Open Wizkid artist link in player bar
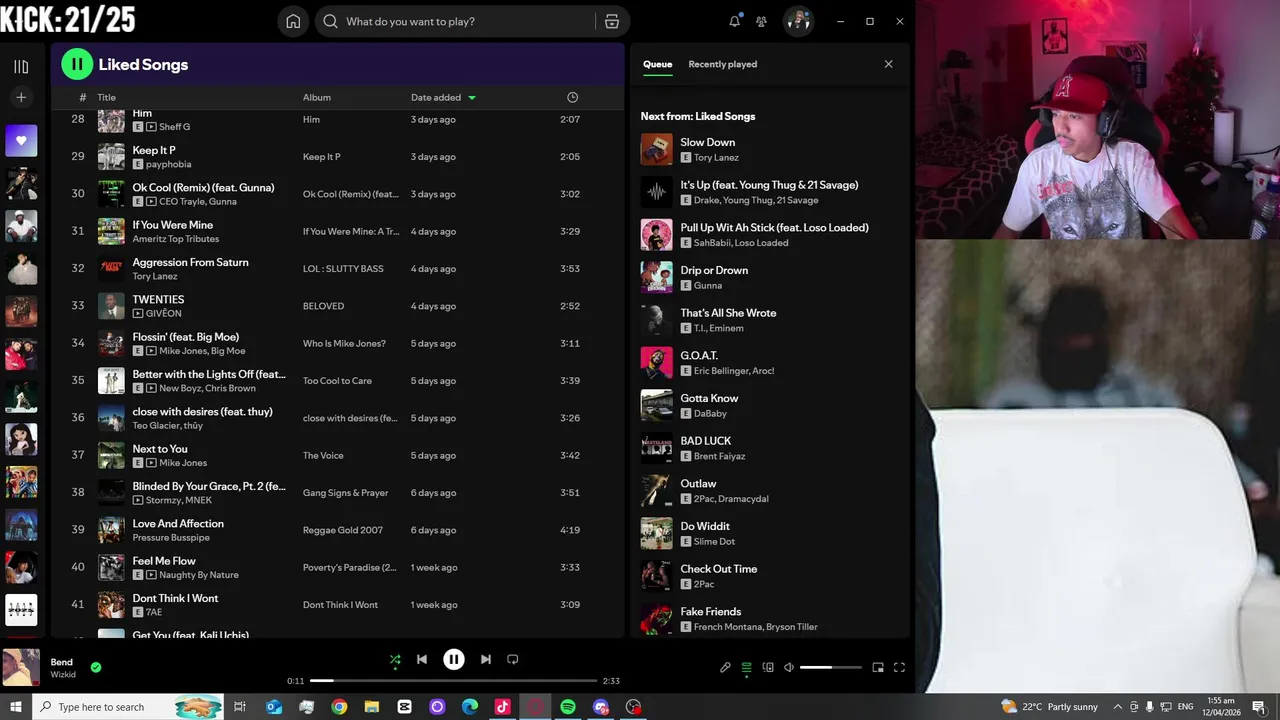1280x720 pixels. [63, 675]
